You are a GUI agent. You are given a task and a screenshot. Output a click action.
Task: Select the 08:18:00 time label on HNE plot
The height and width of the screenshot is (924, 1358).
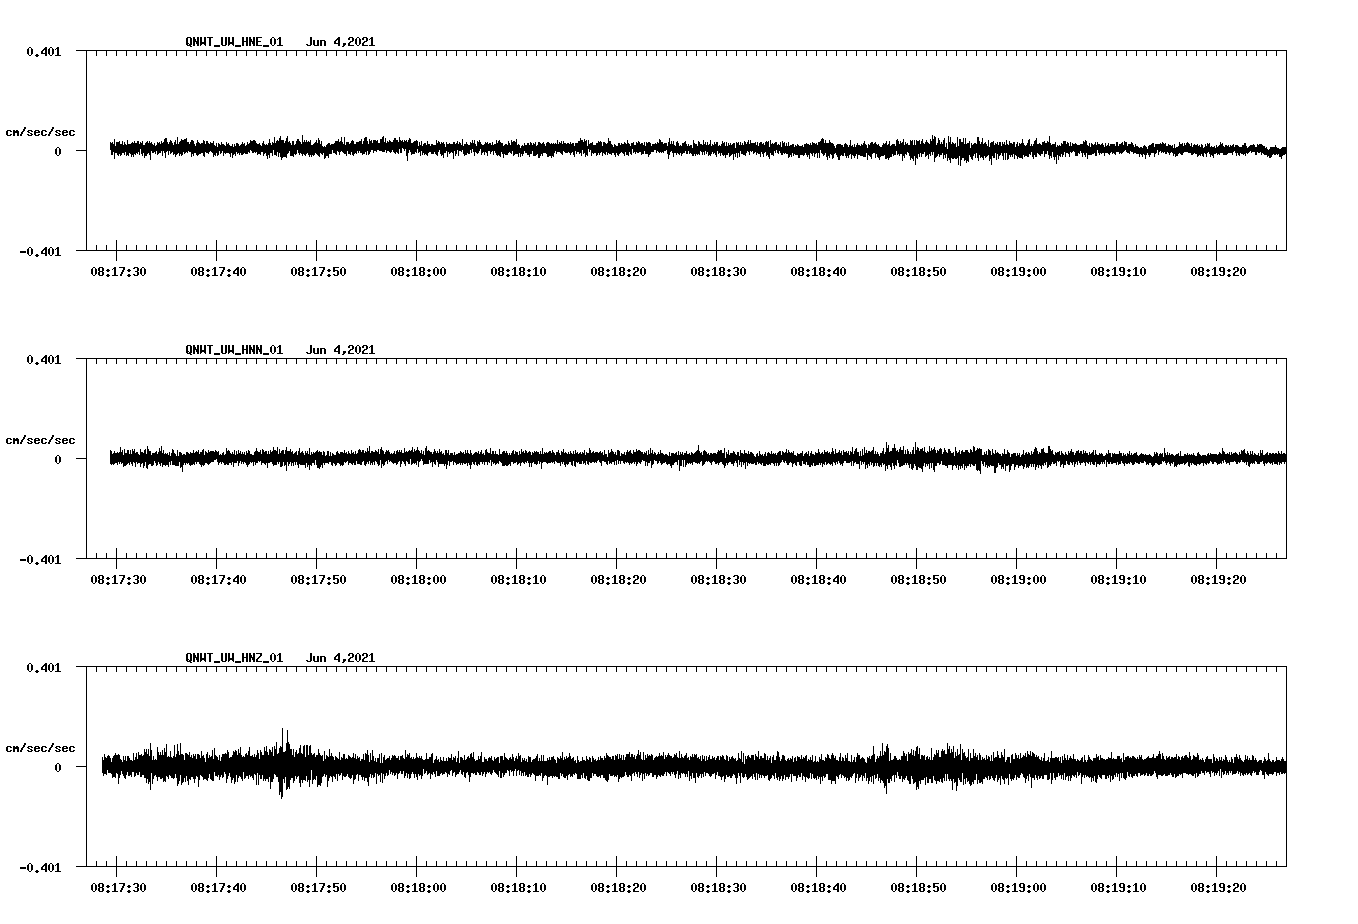[x=418, y=272]
